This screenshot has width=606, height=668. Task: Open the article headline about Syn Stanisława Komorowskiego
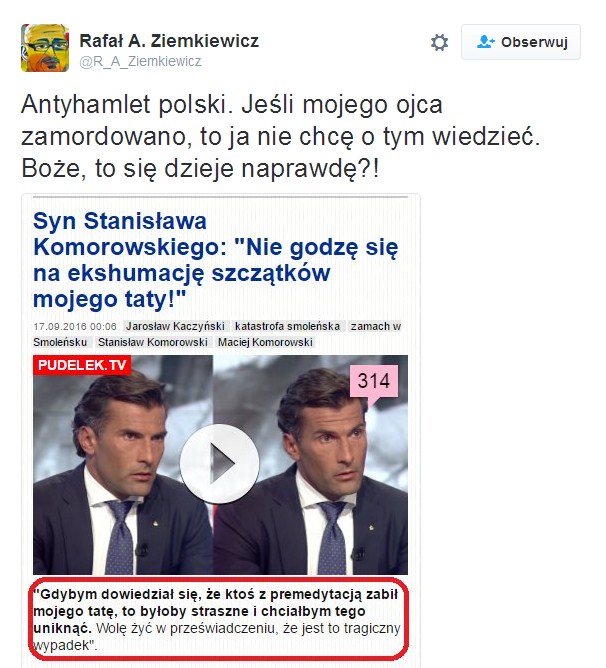coord(216,259)
